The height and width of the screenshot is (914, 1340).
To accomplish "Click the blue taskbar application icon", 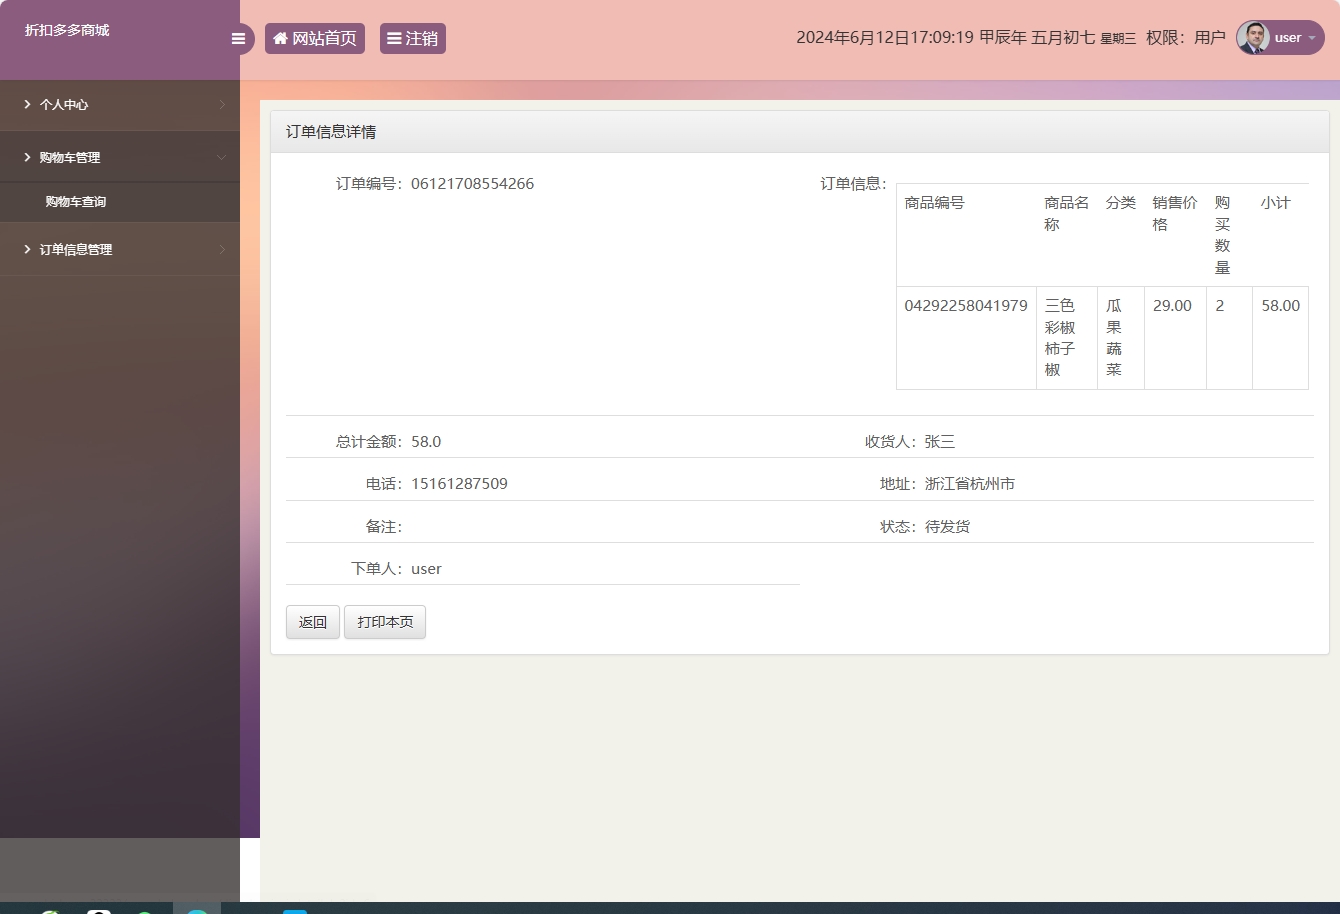I will pos(295,910).
